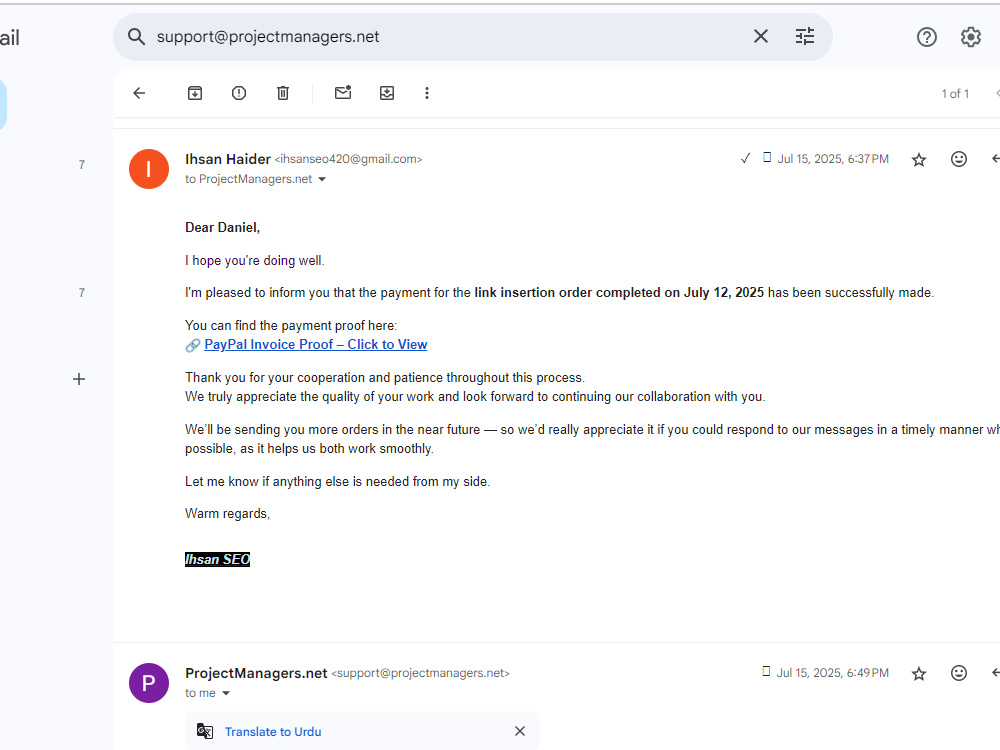This screenshot has height=750, width=1000.
Task: Open the search filter options icon
Action: (805, 36)
